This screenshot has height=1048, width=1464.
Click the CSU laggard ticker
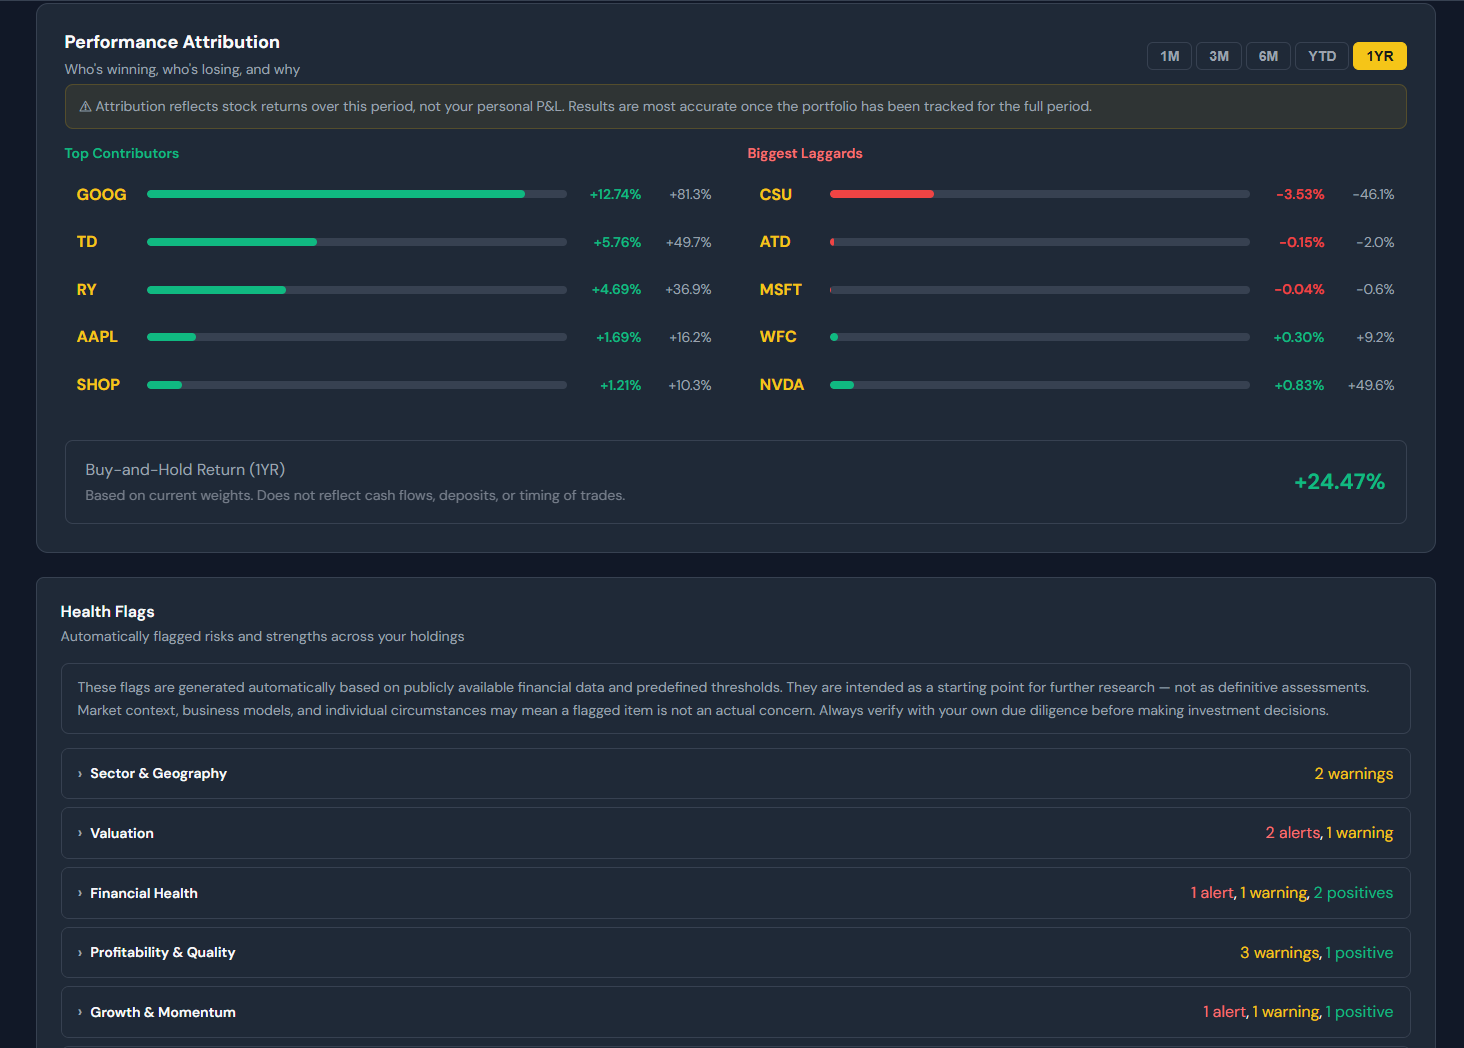pos(775,194)
